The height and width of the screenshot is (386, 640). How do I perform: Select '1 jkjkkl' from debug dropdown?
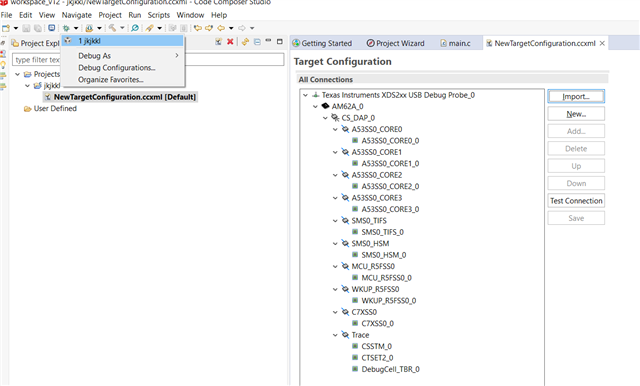pos(122,41)
